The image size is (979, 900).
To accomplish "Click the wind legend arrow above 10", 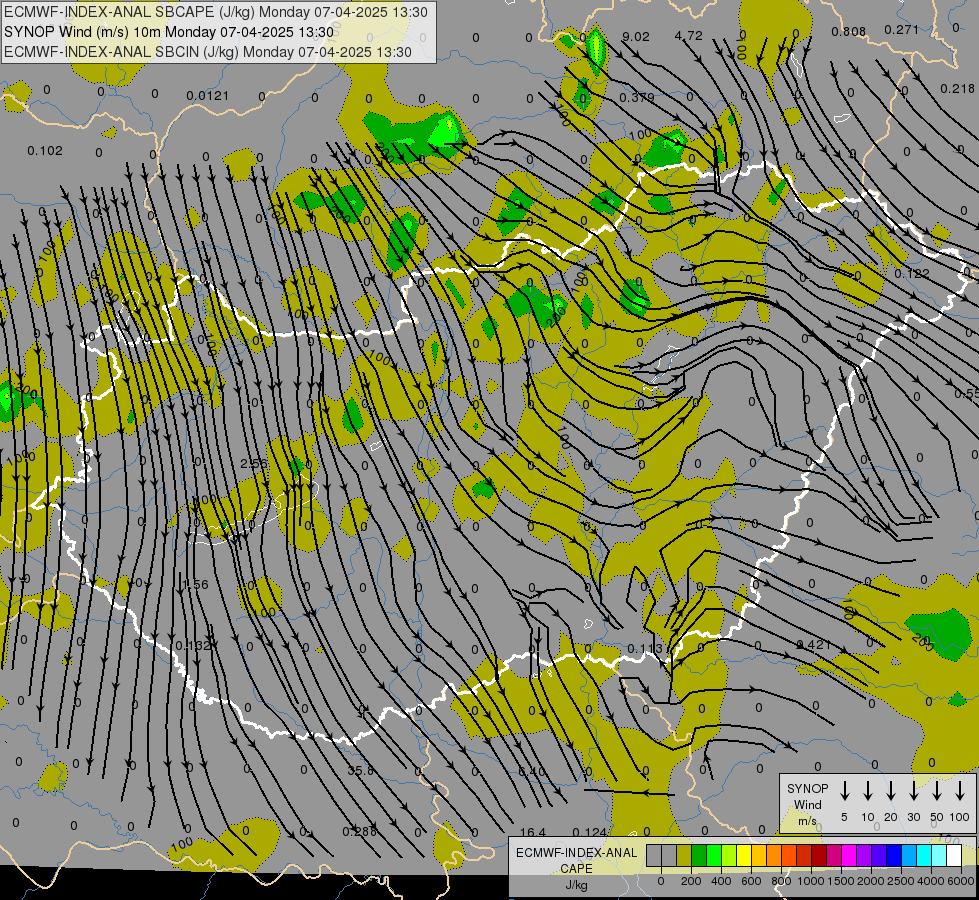I will tap(868, 791).
